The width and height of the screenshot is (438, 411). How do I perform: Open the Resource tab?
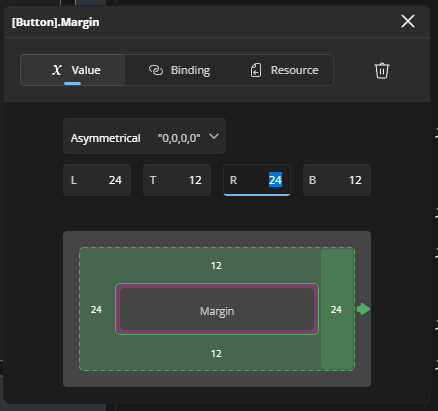tap(285, 70)
